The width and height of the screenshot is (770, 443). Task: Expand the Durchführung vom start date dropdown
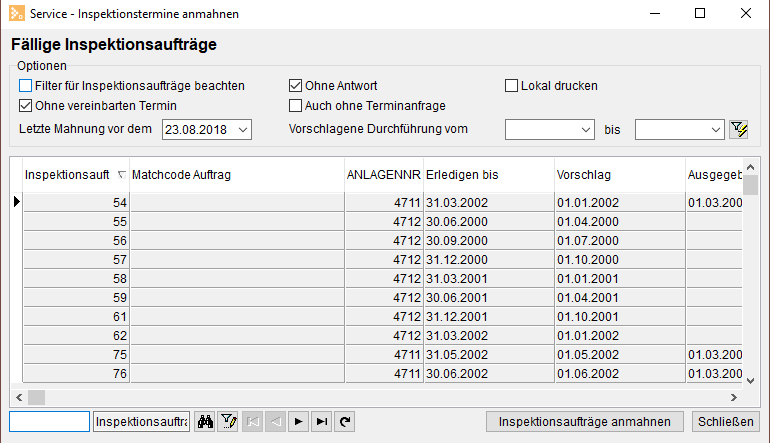(586, 129)
